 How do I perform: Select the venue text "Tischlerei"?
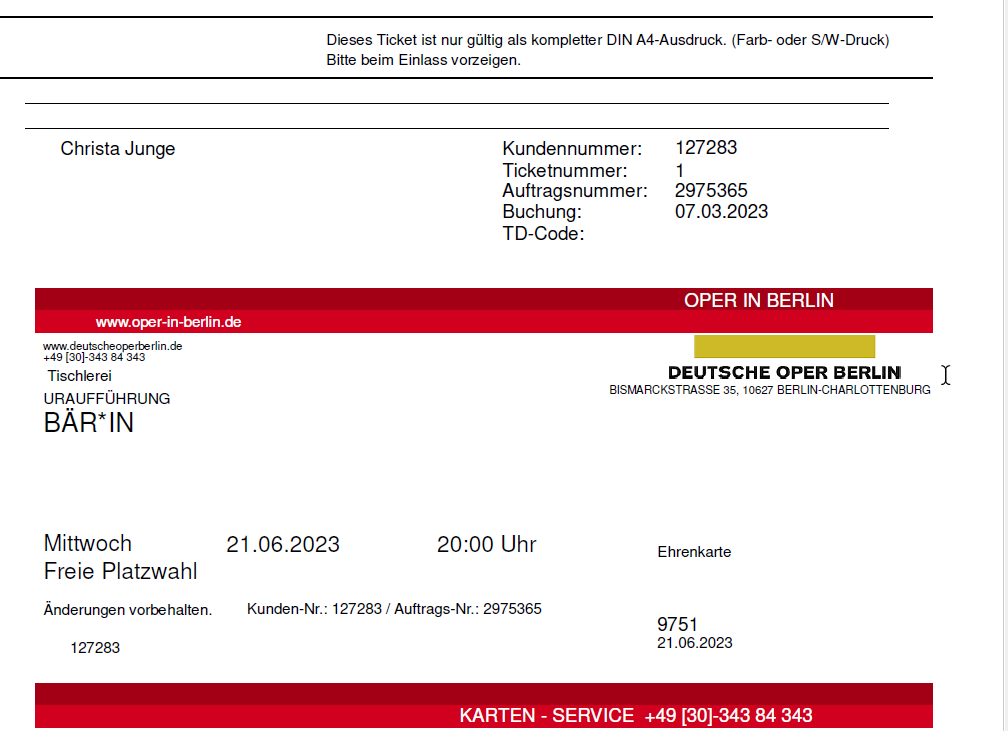coord(79,375)
